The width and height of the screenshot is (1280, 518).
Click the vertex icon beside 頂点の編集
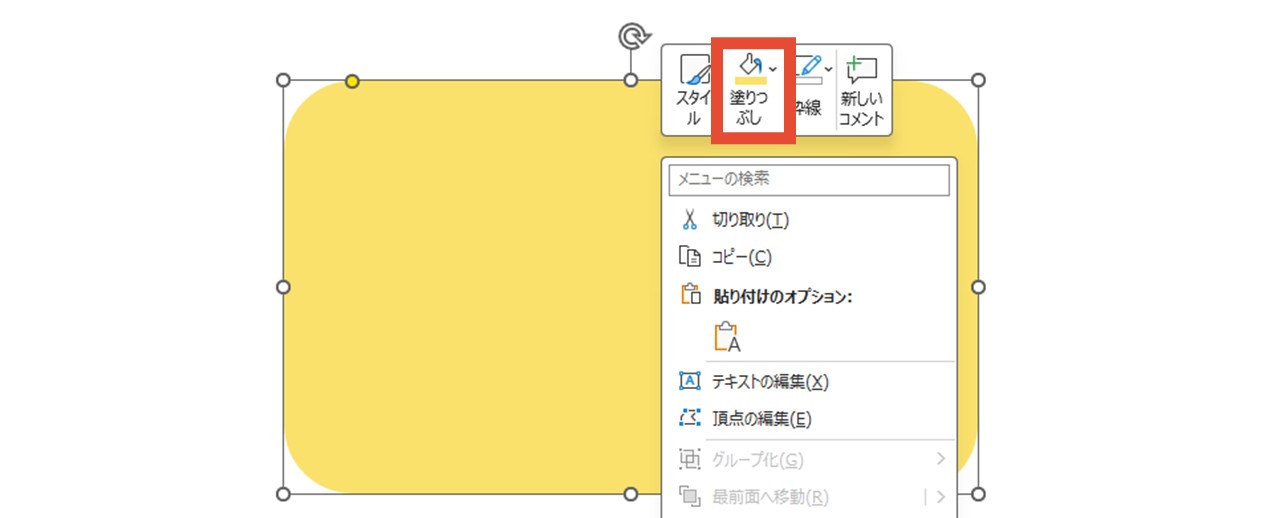(x=690, y=419)
